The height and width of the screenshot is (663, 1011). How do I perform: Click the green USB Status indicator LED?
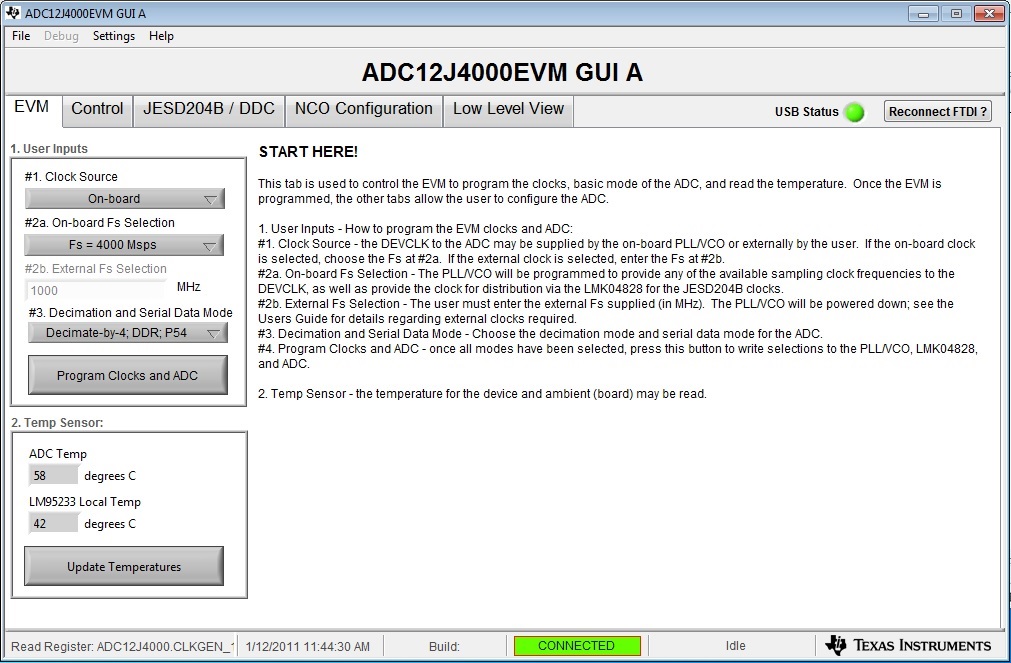tap(854, 112)
